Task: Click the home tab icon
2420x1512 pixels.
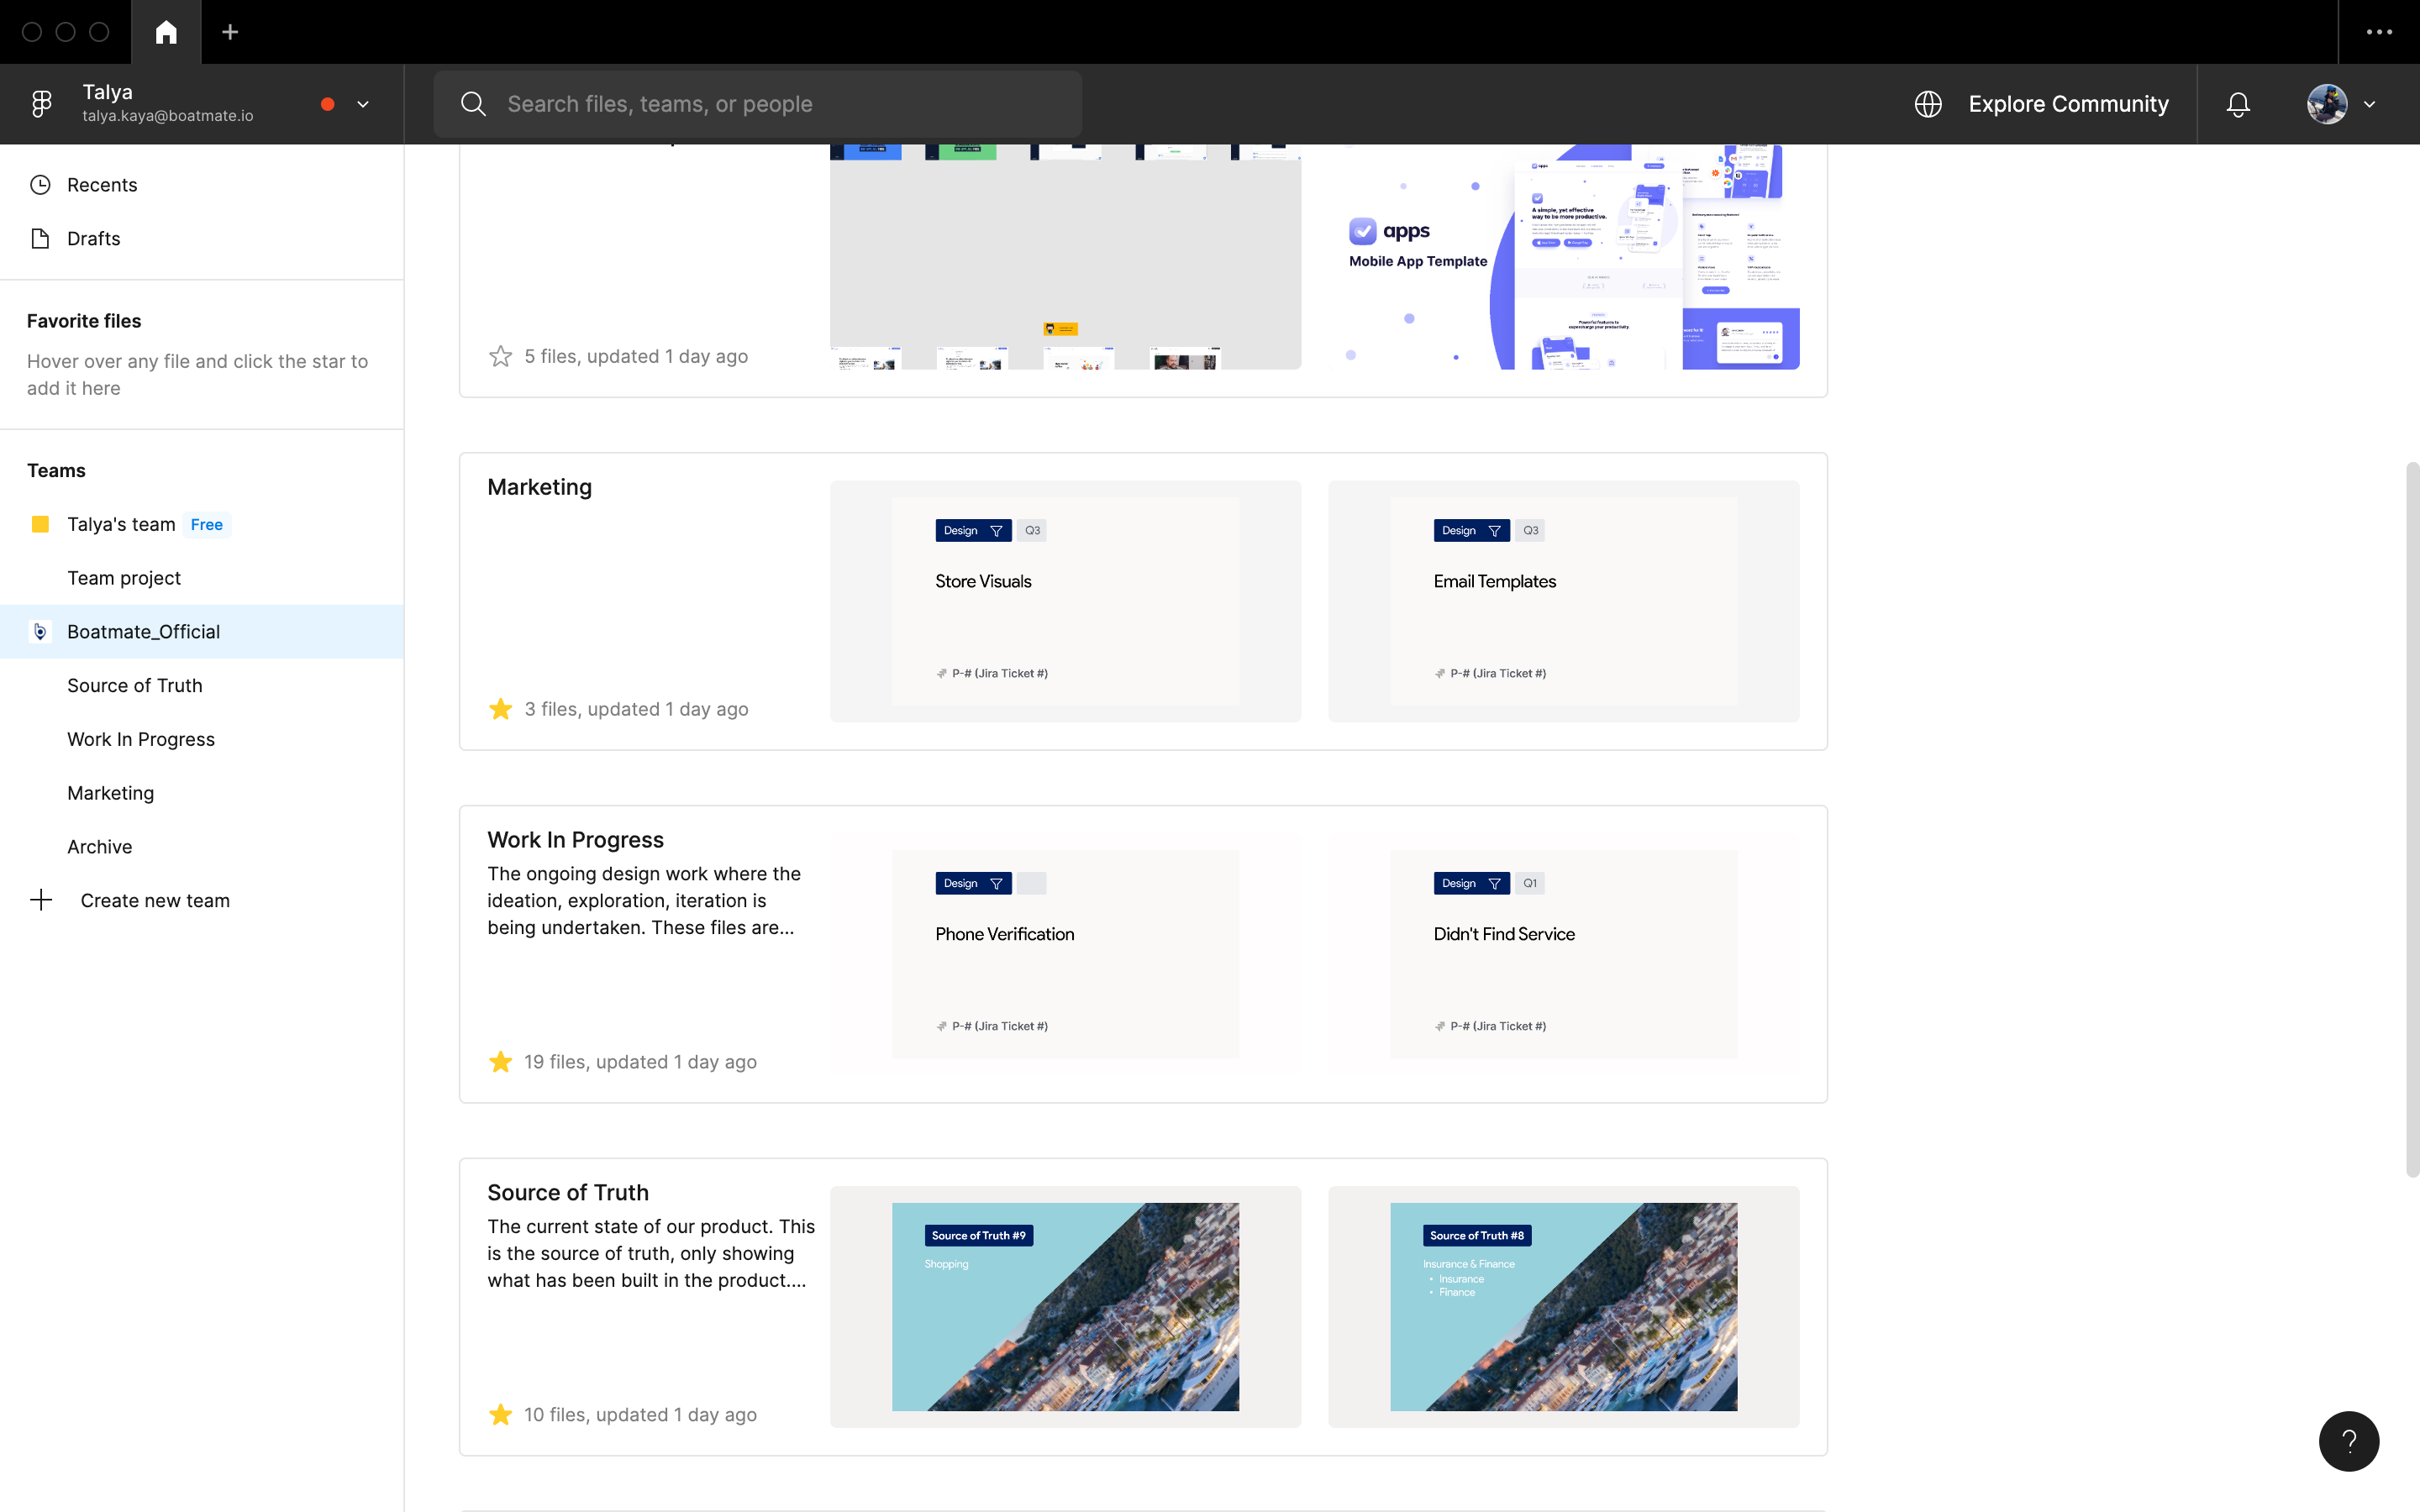Action: 166,32
